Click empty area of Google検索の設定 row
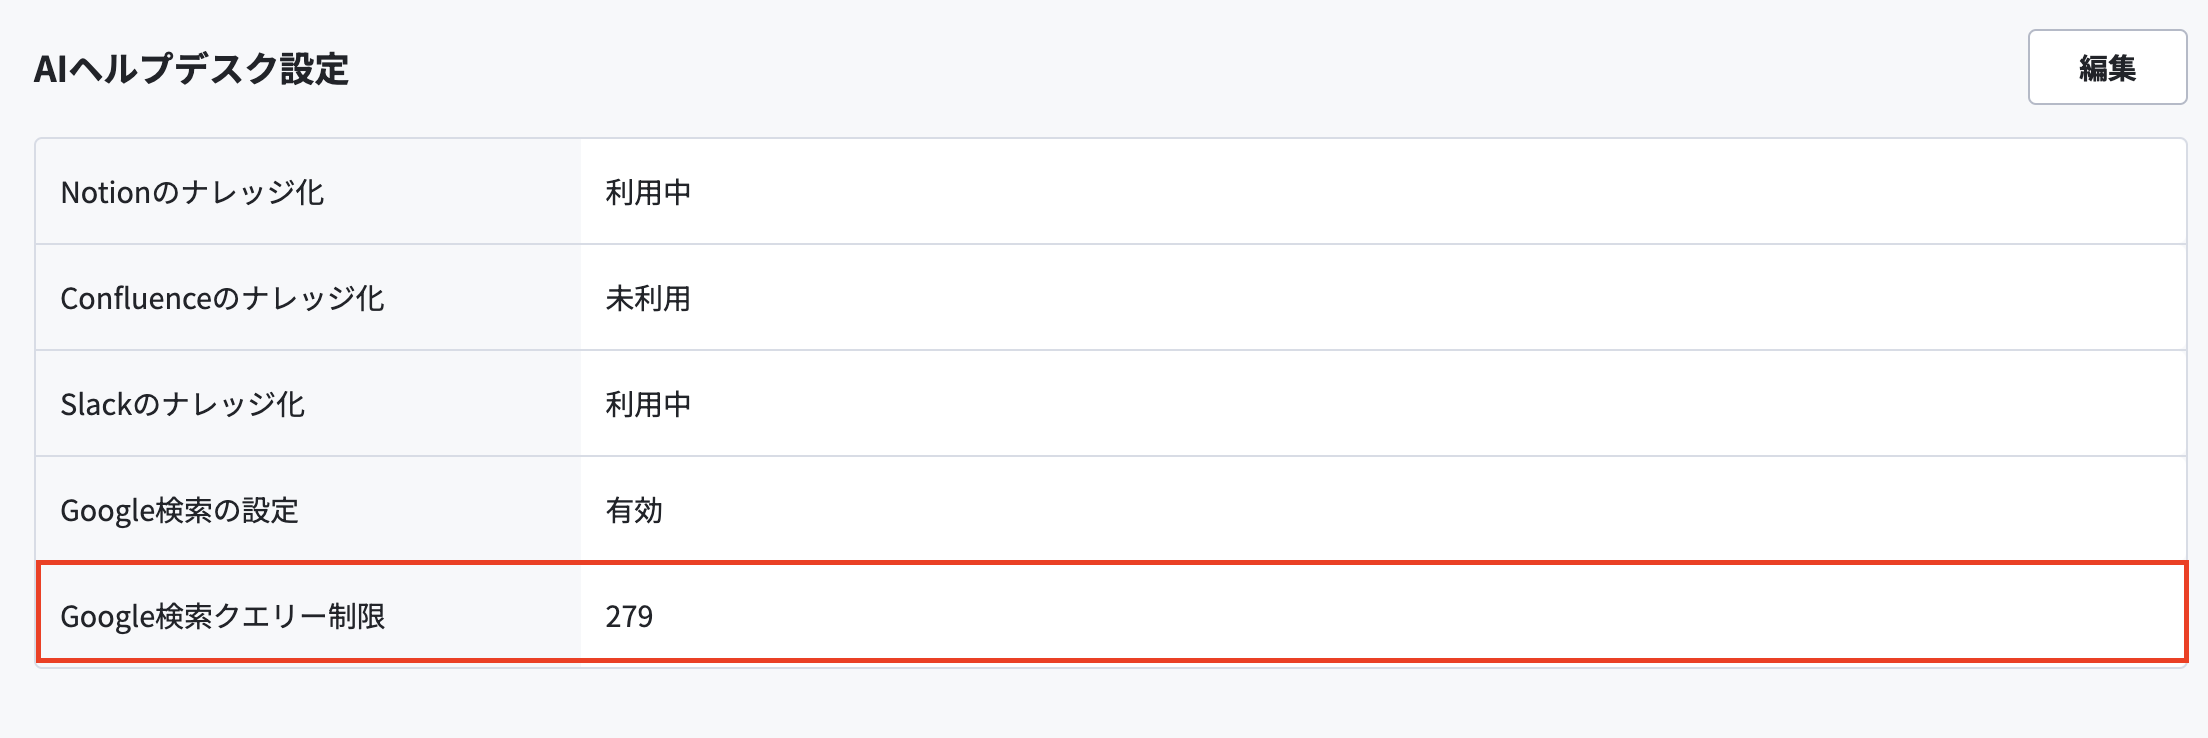This screenshot has height=738, width=2208. click(1400, 509)
